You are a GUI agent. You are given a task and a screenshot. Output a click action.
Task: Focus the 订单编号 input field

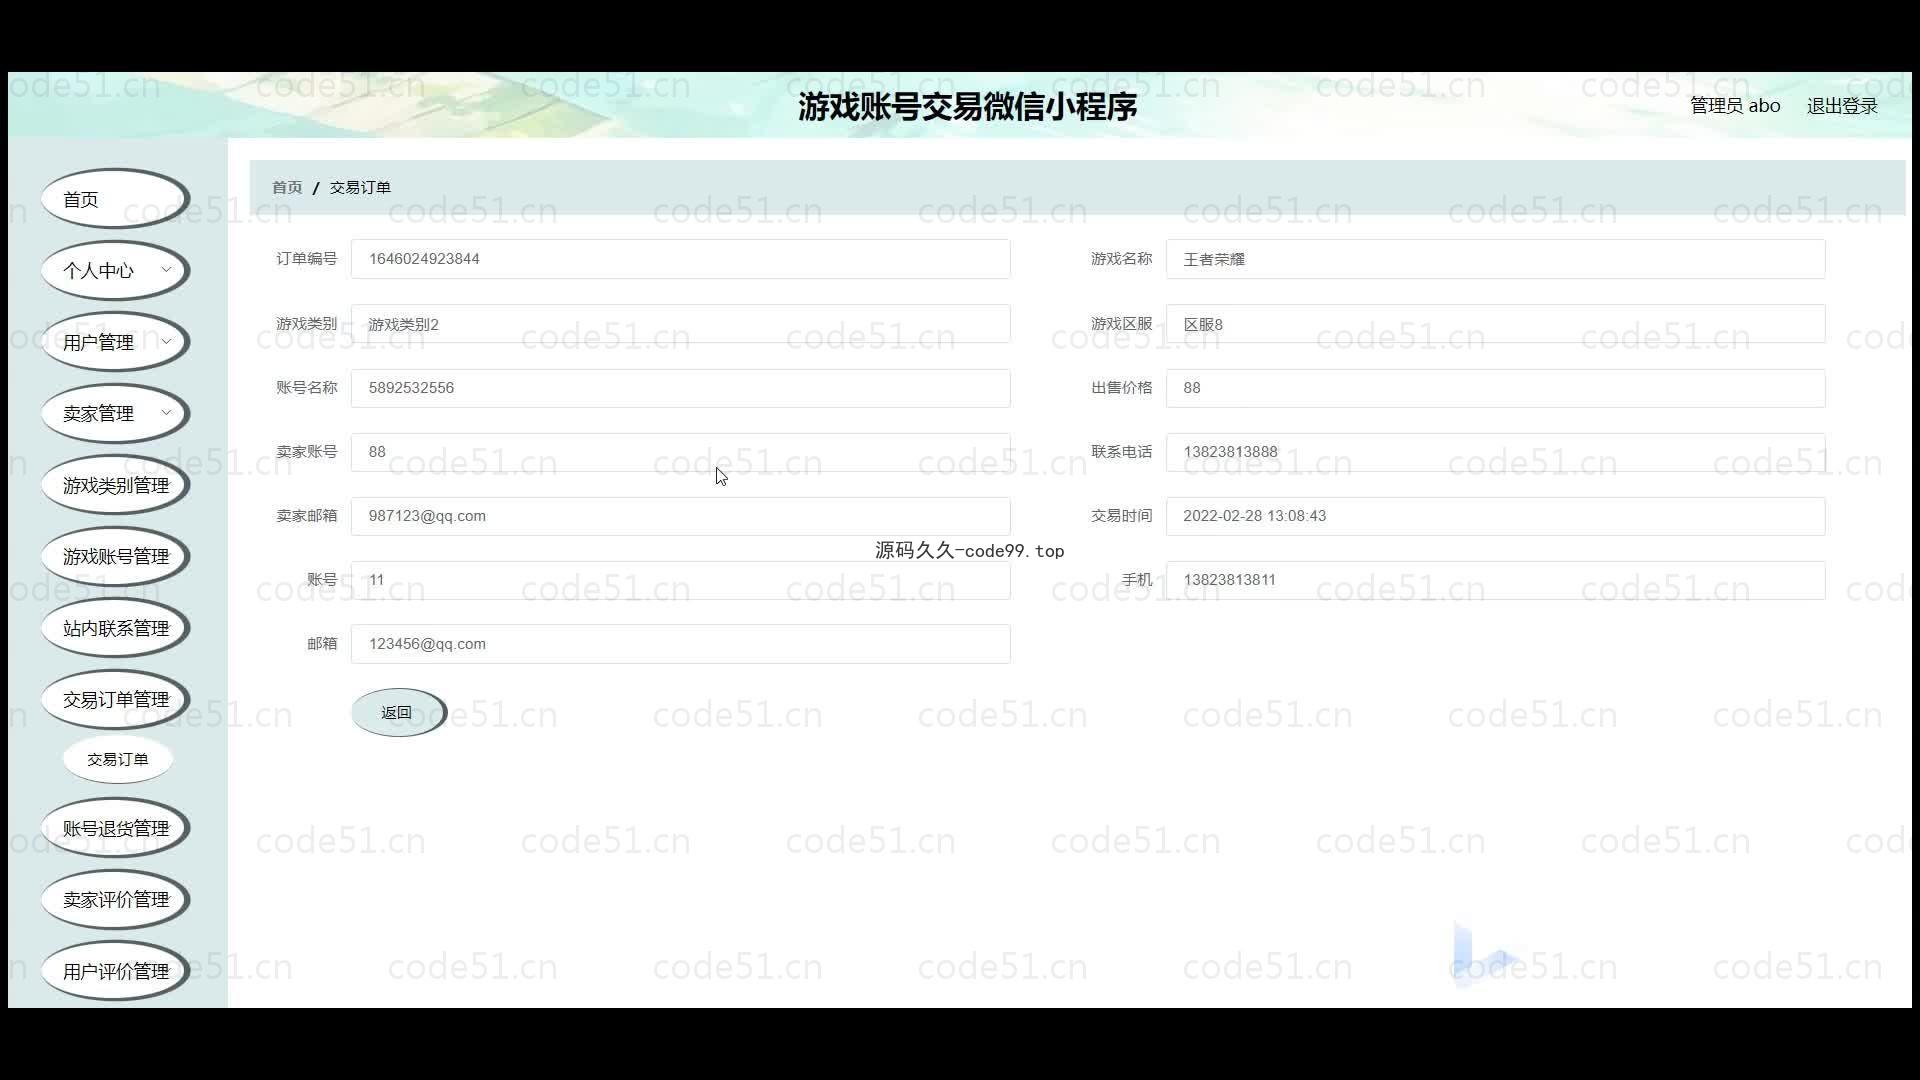pos(680,259)
